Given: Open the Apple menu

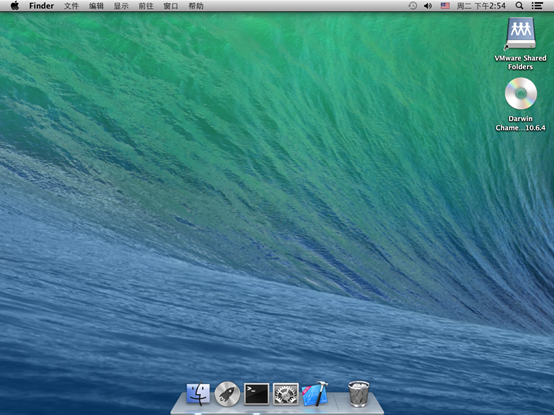Looking at the screenshot, I should click(x=14, y=6).
